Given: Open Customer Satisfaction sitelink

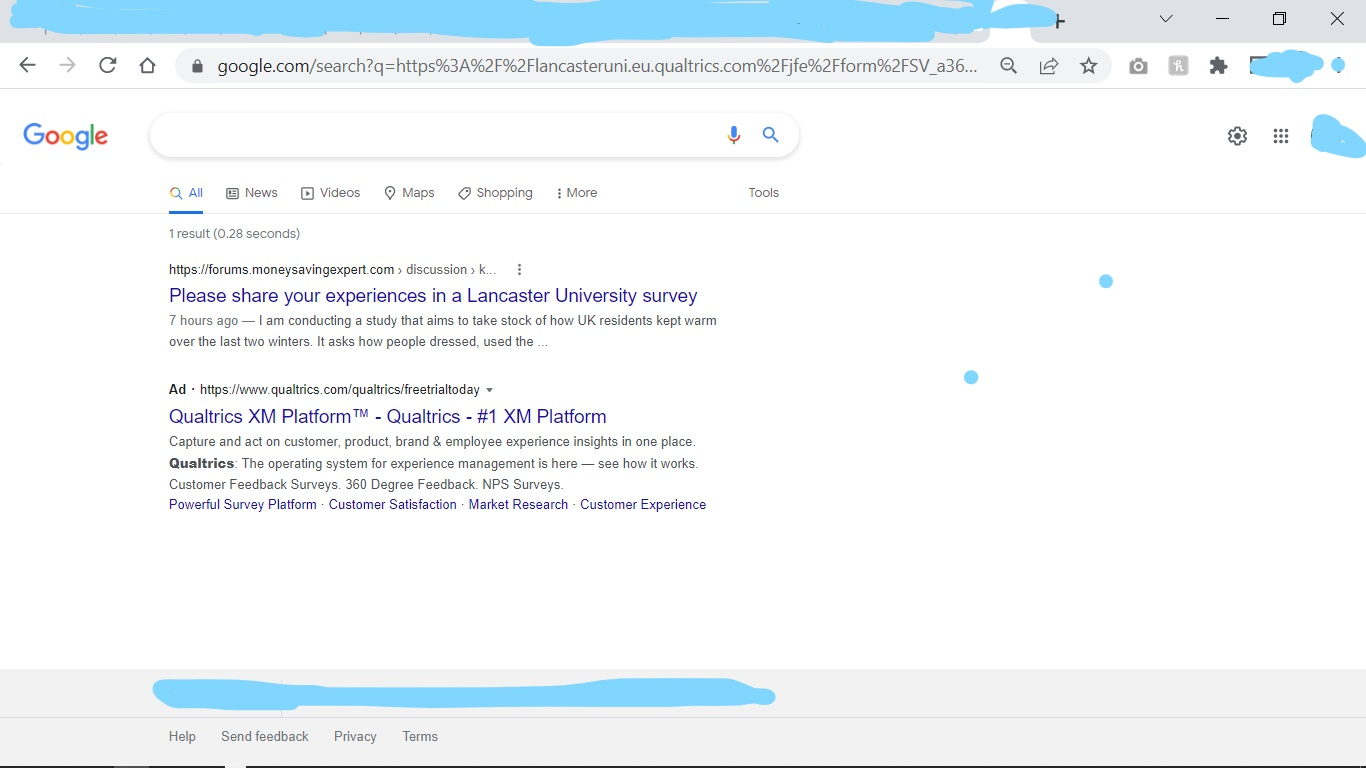Looking at the screenshot, I should pyautogui.click(x=393, y=505).
